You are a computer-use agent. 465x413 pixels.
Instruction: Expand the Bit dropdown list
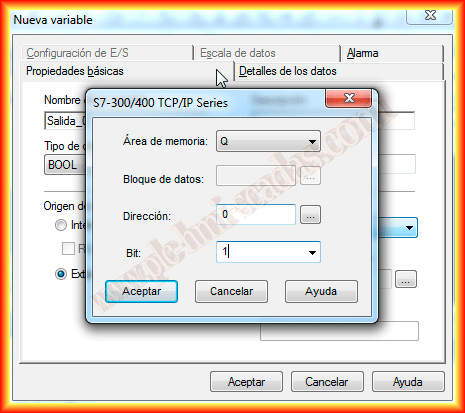pos(312,252)
